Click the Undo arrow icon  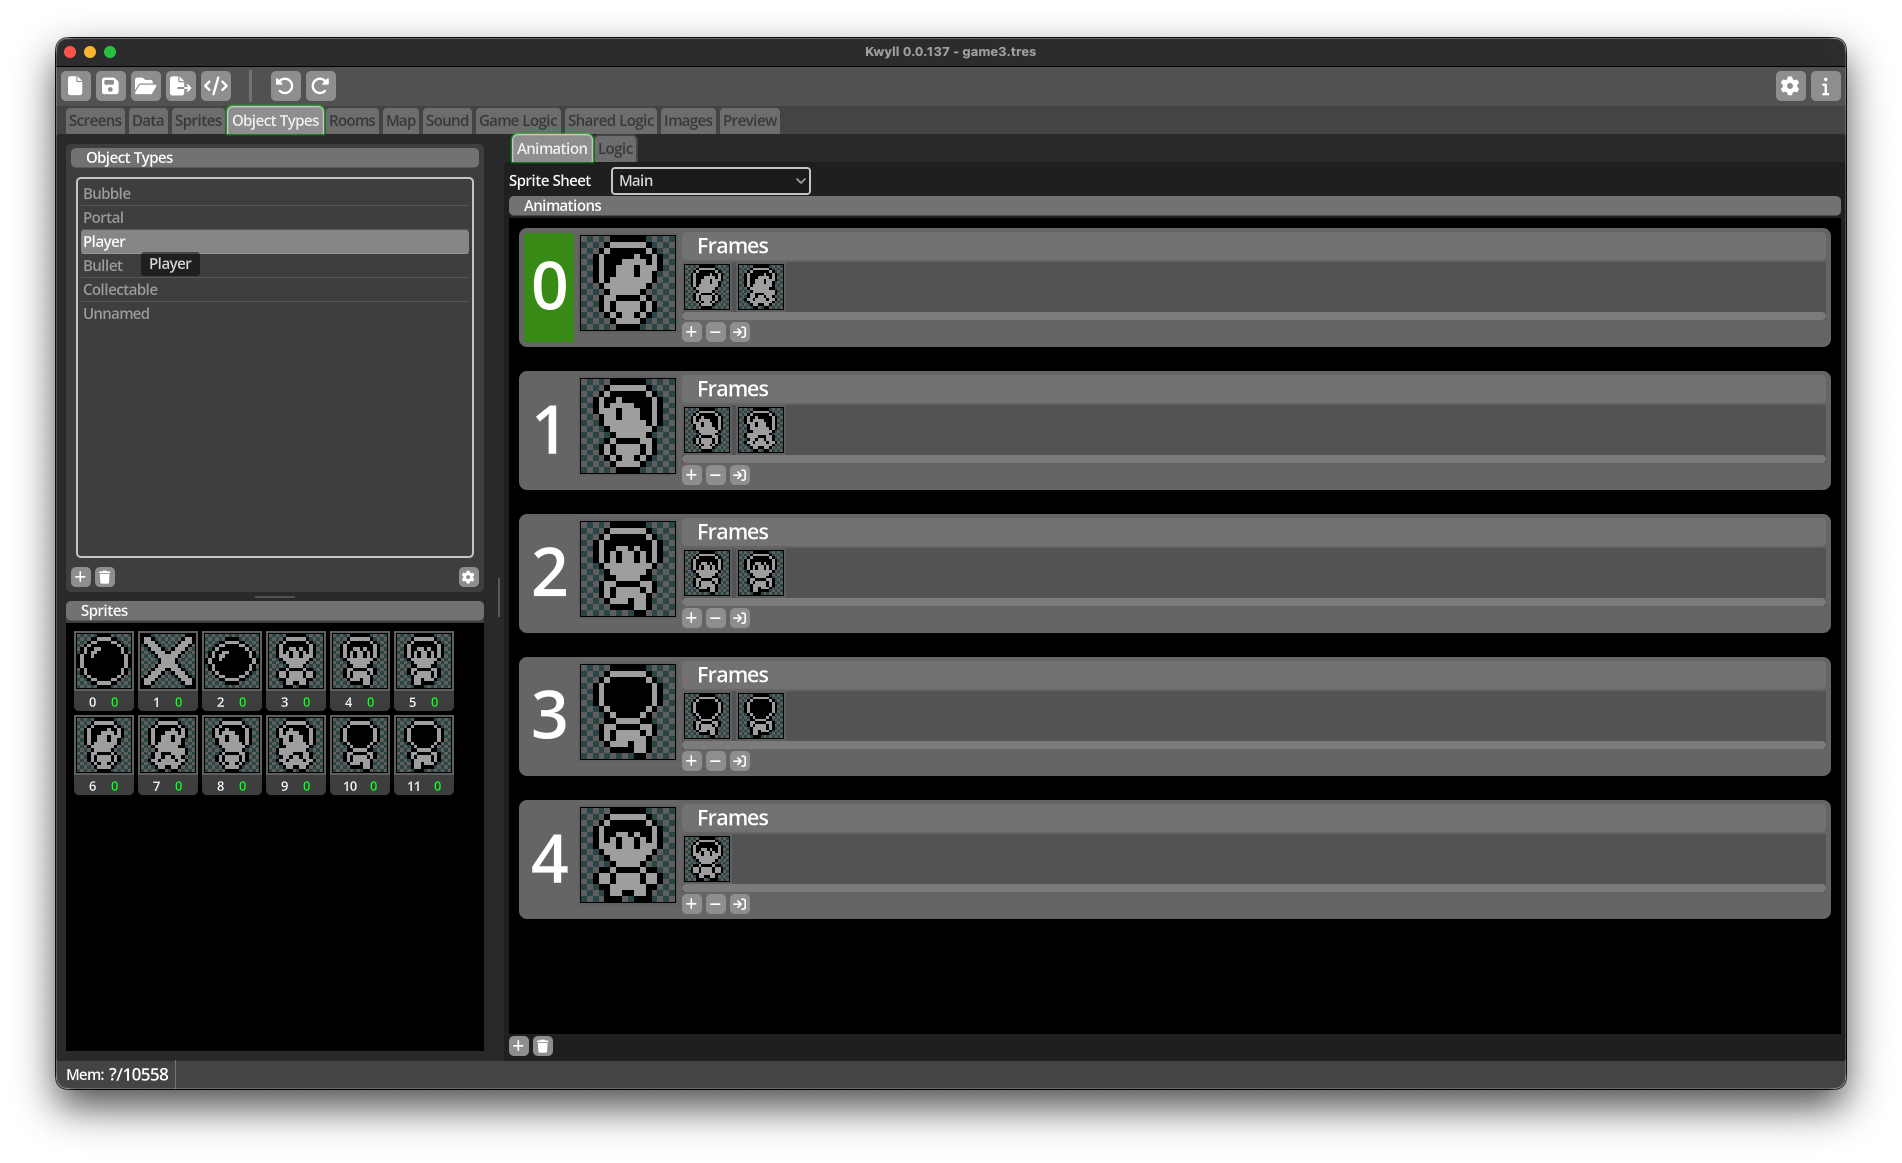[285, 86]
